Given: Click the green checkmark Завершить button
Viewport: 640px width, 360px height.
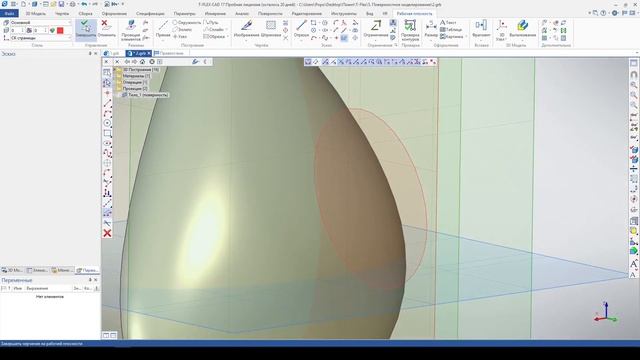Looking at the screenshot, I should tap(86, 29).
